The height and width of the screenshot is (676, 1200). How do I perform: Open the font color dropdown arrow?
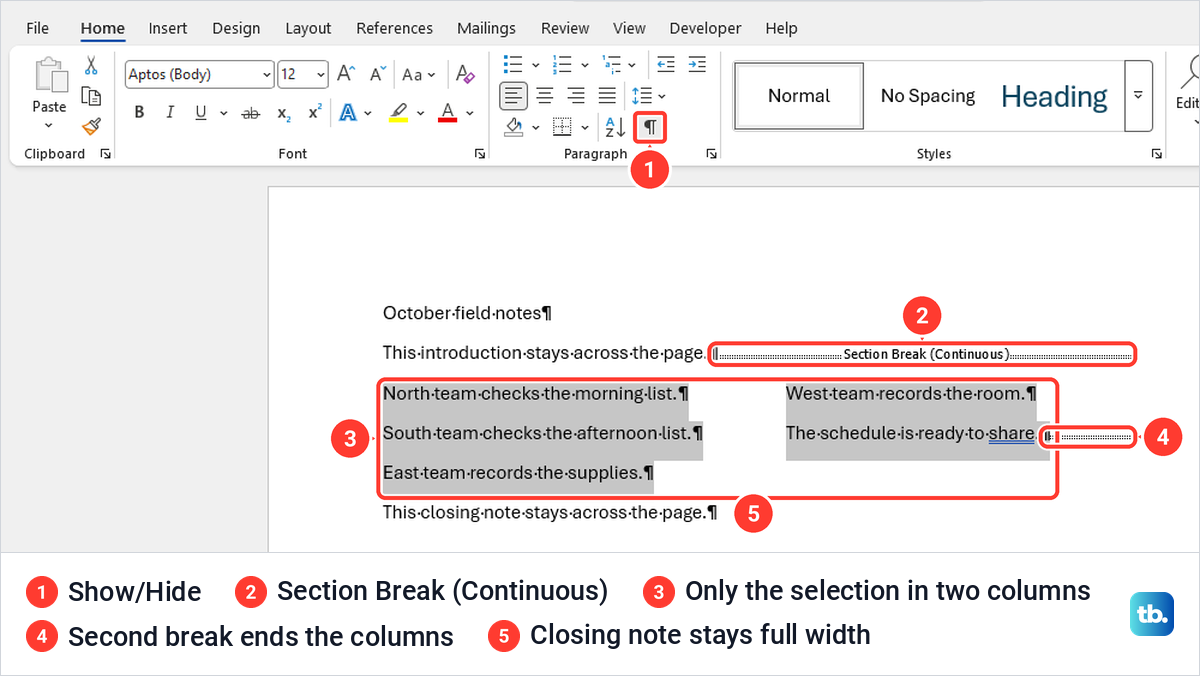pyautogui.click(x=470, y=112)
